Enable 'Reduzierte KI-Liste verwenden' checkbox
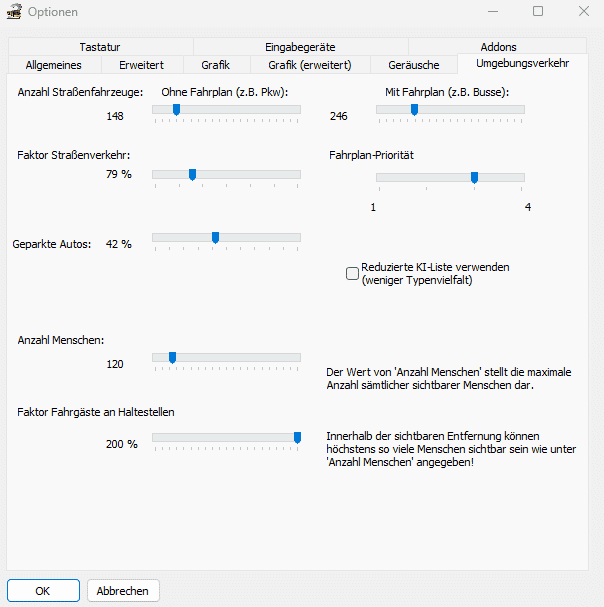 point(352,273)
